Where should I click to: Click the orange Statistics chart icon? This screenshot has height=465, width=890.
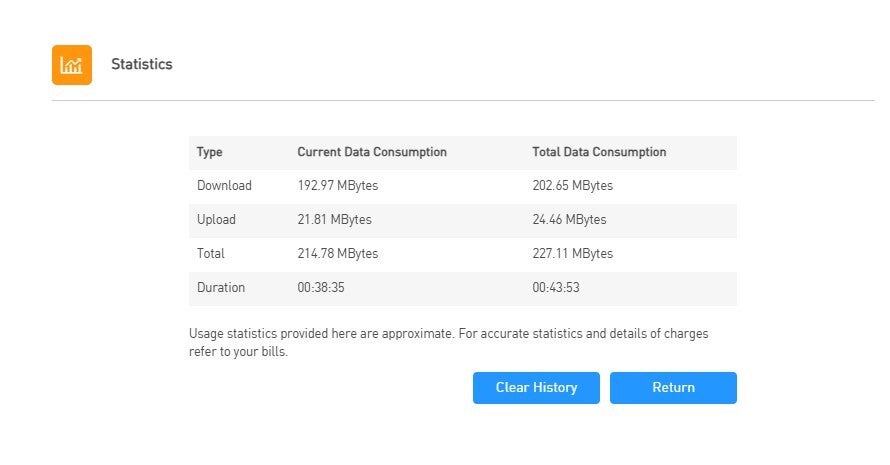pyautogui.click(x=72, y=65)
